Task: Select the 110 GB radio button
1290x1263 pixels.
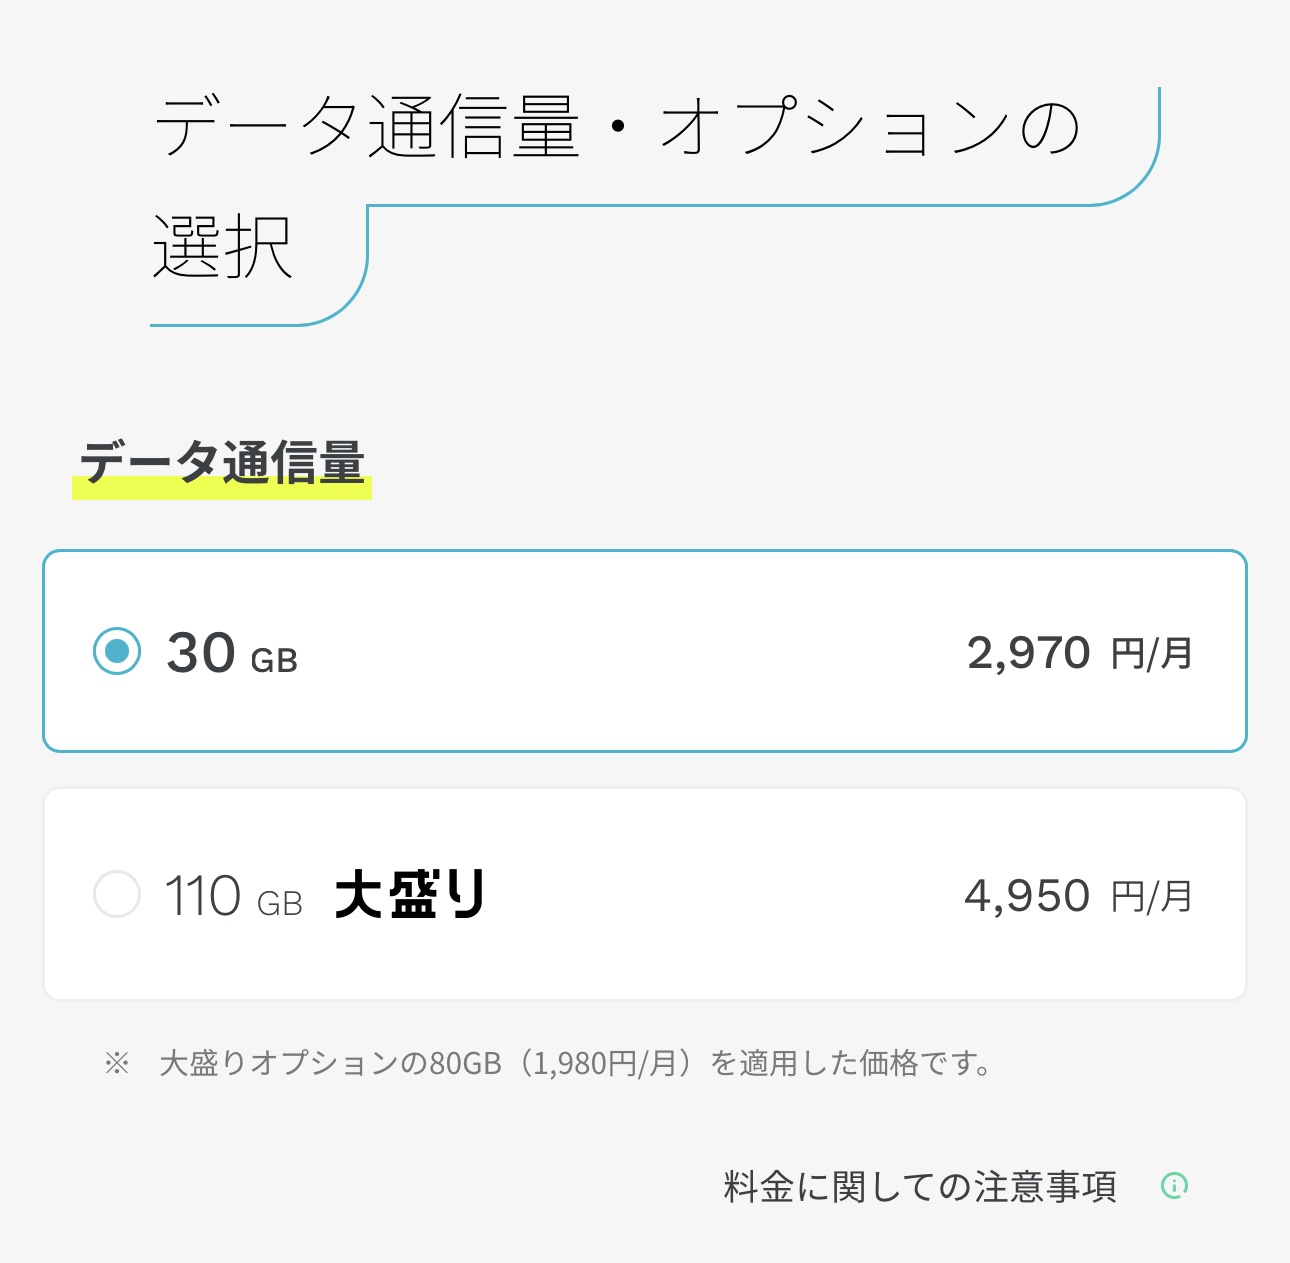Action: tap(117, 894)
